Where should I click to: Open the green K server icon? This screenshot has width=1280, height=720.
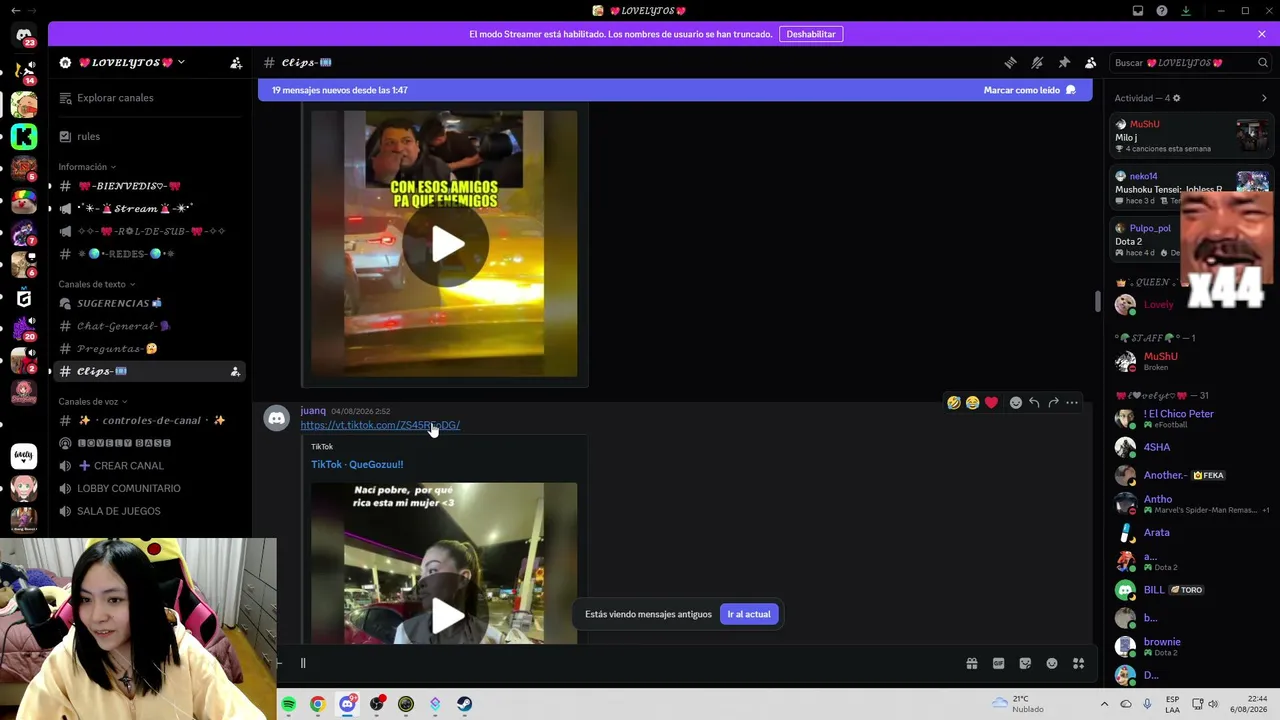(x=24, y=136)
